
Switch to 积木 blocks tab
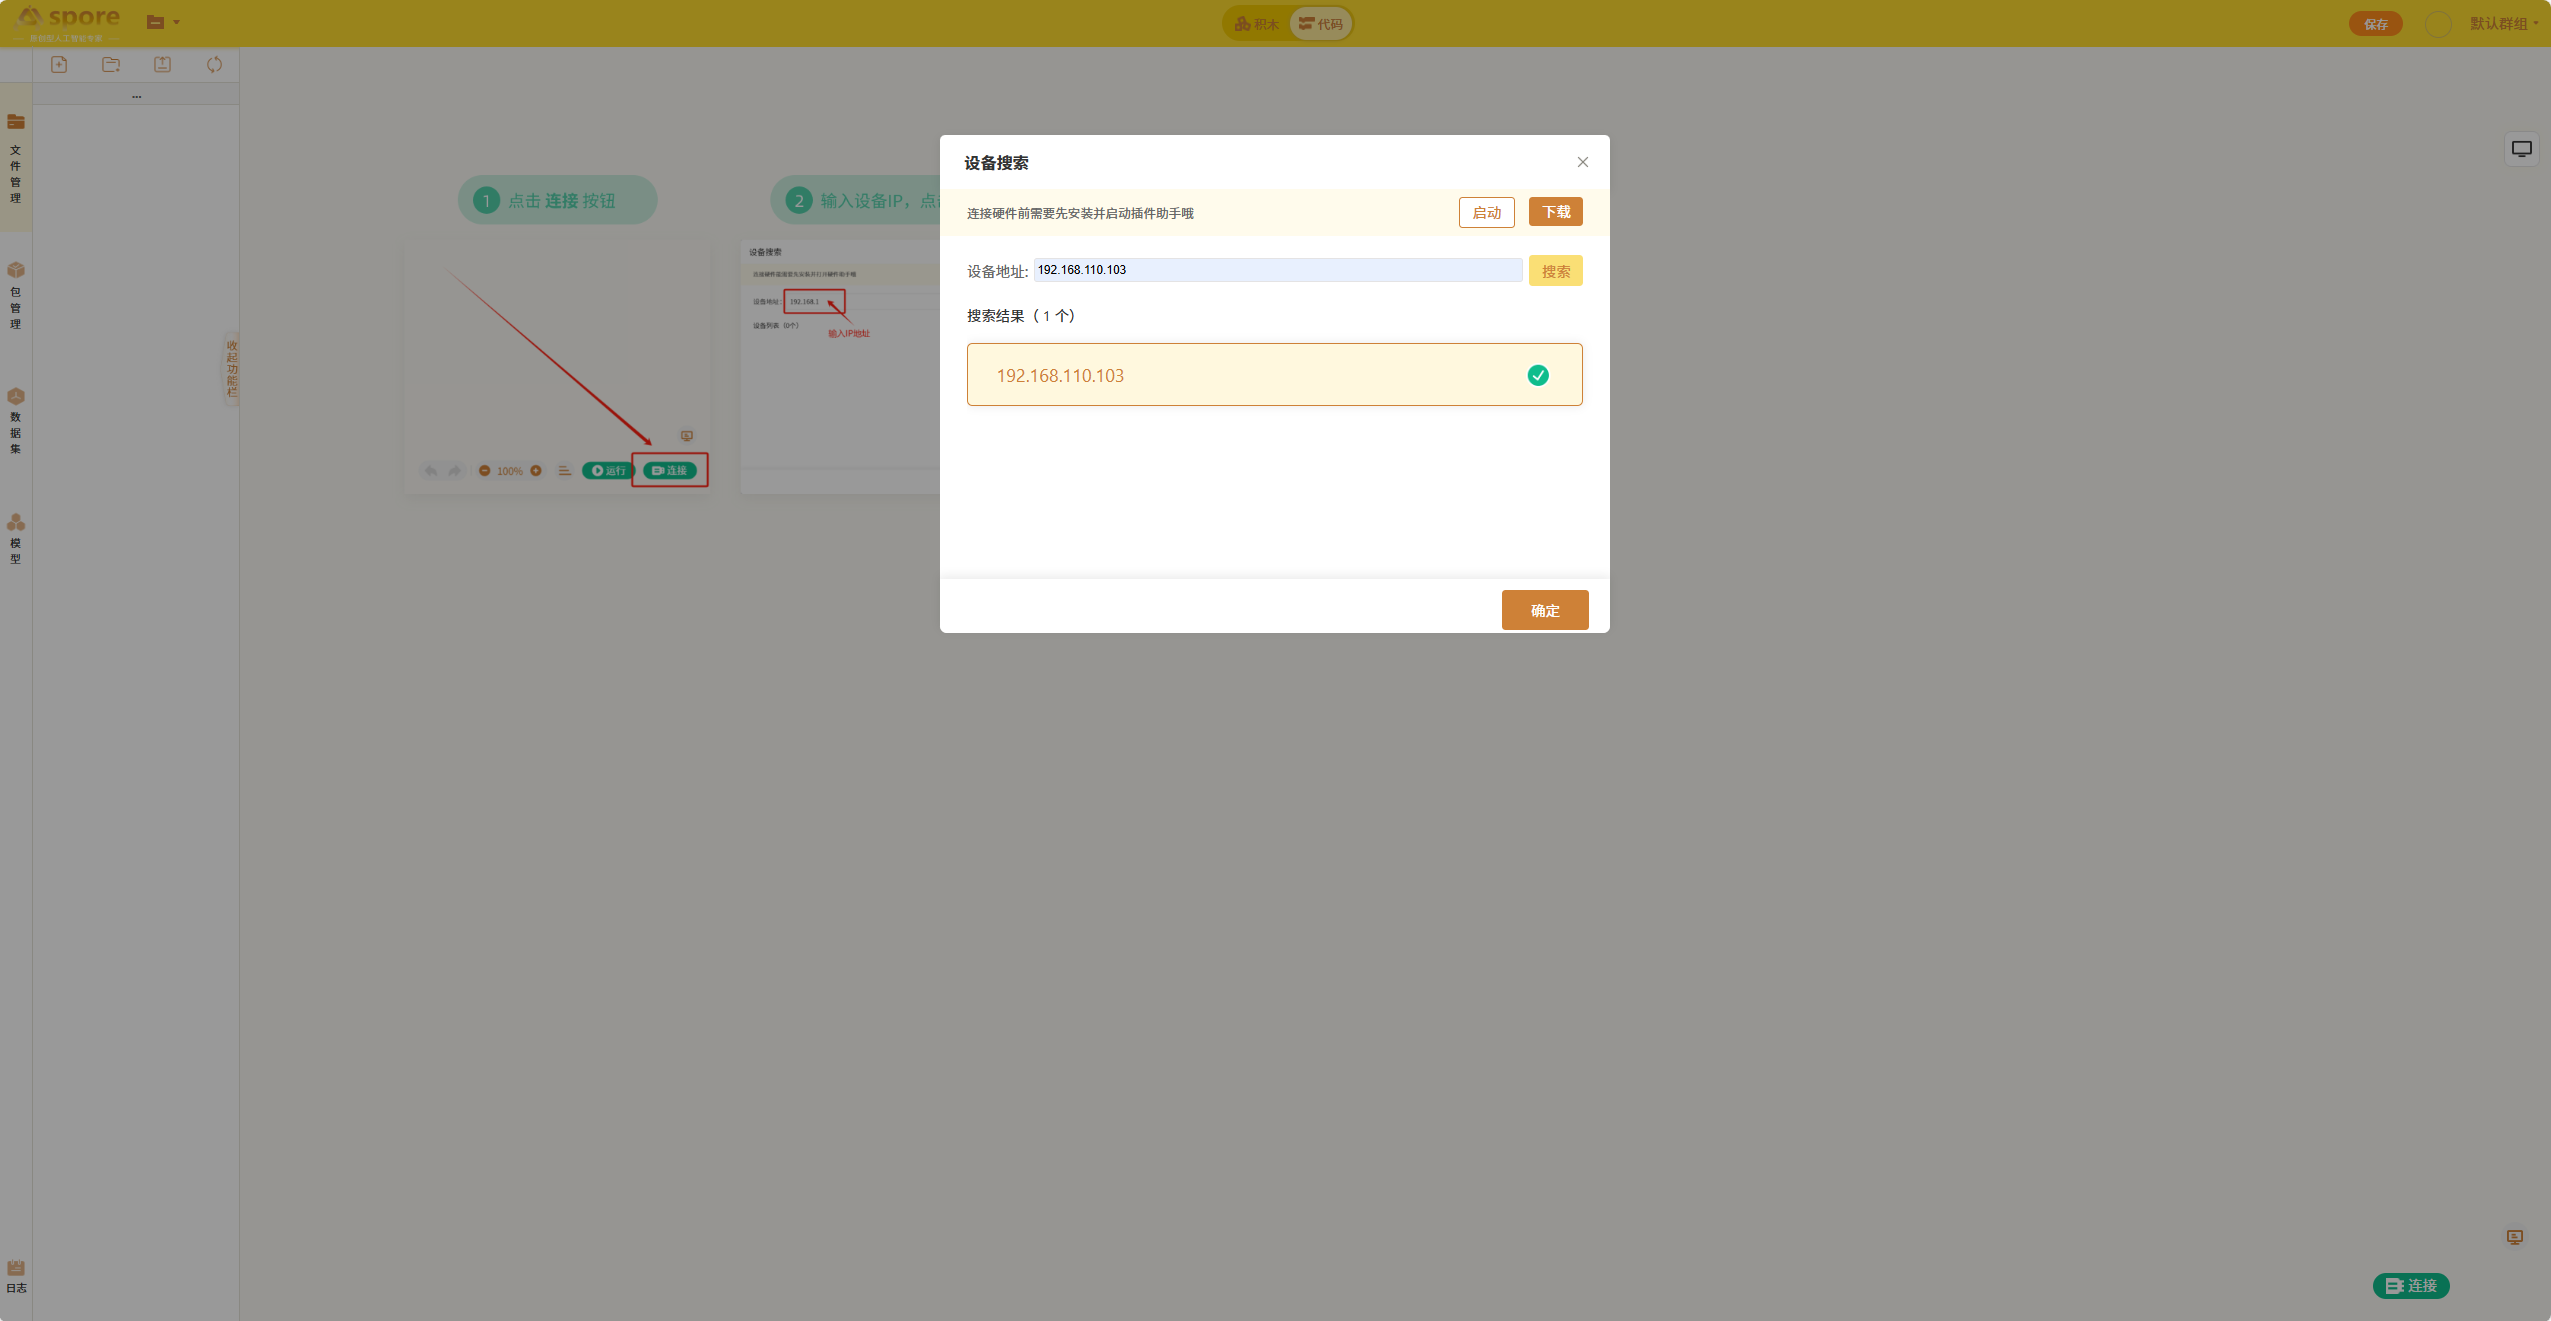coord(1257,24)
